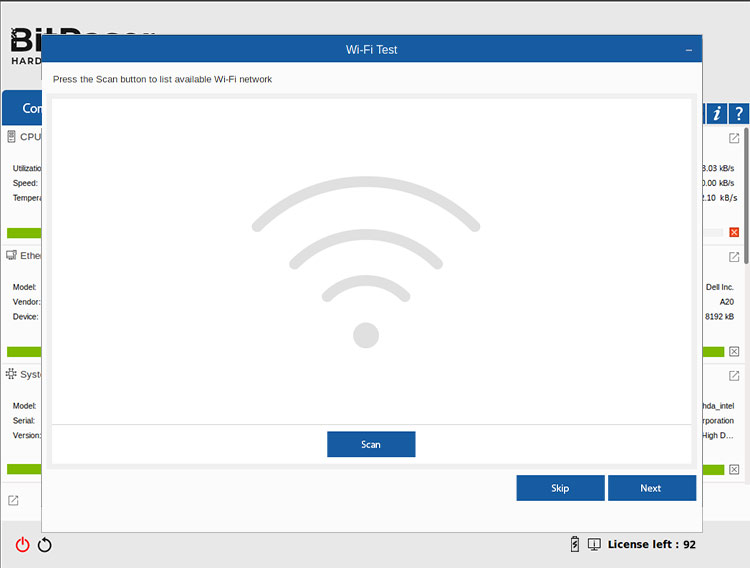Screen dimensions: 750x568
Task: Click the red X status box
Action: pyautogui.click(x=734, y=233)
